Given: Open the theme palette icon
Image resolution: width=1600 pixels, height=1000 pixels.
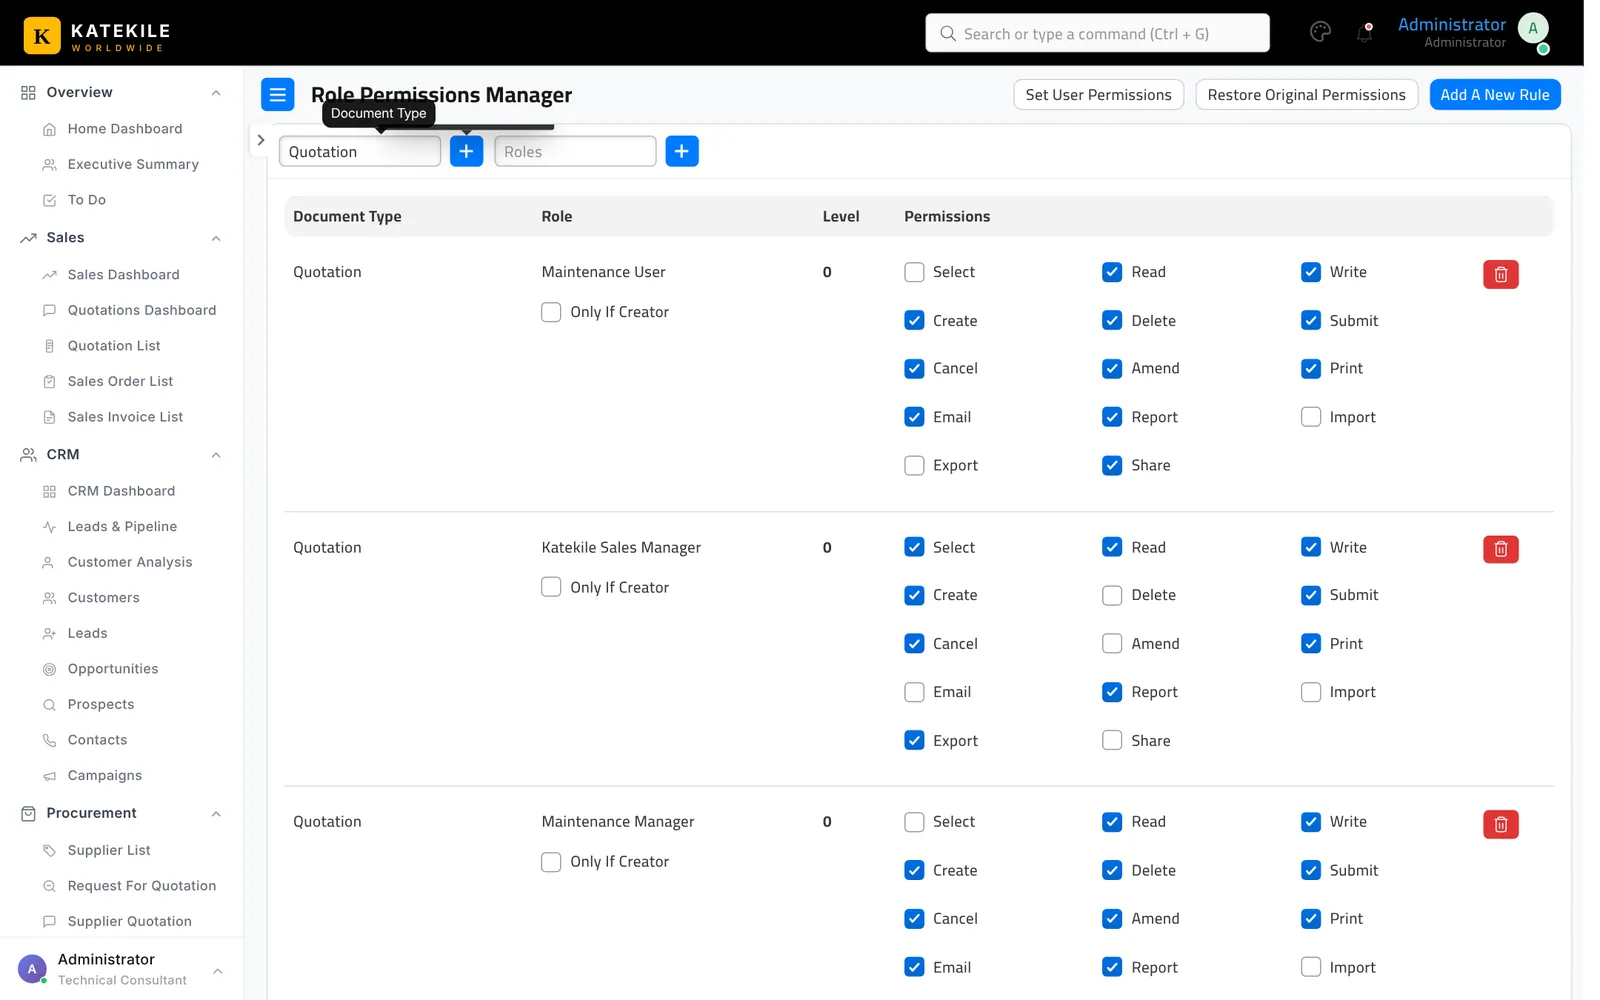Looking at the screenshot, I should [x=1320, y=32].
